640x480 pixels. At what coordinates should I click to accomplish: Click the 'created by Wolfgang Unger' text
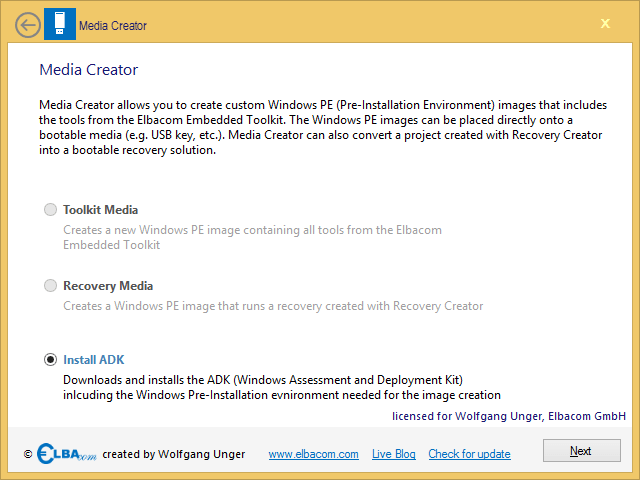173,454
